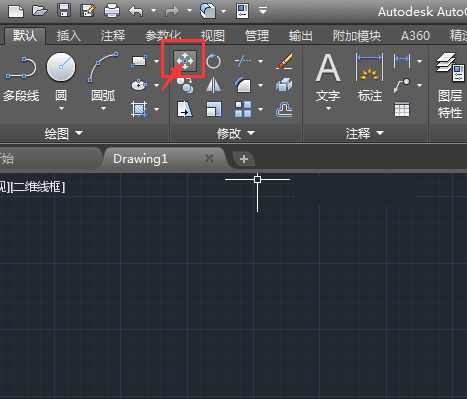Screen dimensions: 467x399
Task: Select the Rotate tool
Action: pyautogui.click(x=213, y=61)
